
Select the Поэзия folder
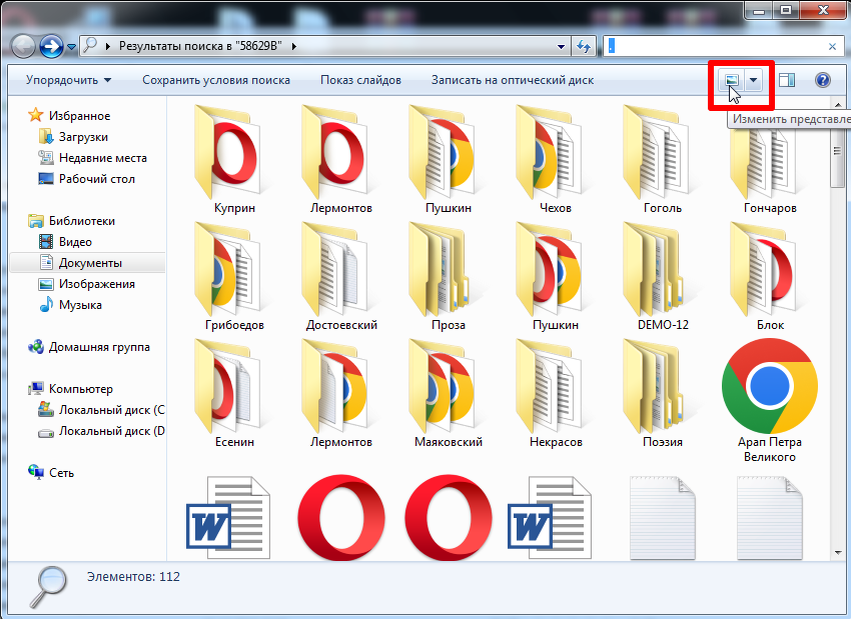662,393
